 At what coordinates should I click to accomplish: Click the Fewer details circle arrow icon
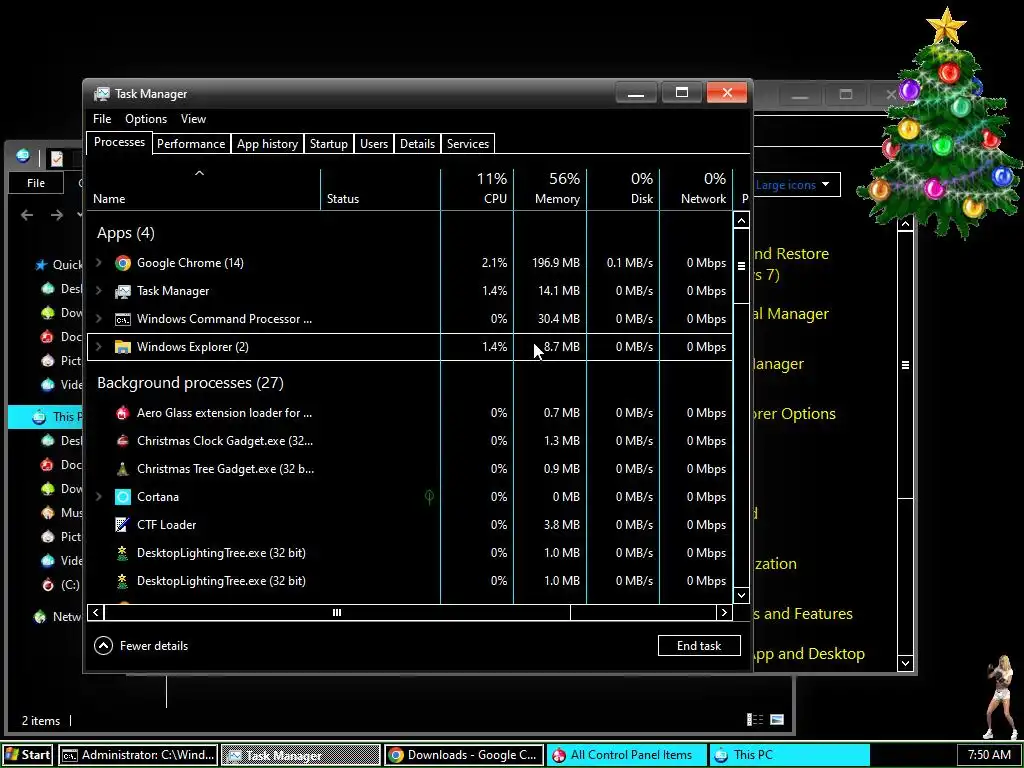[x=103, y=646]
